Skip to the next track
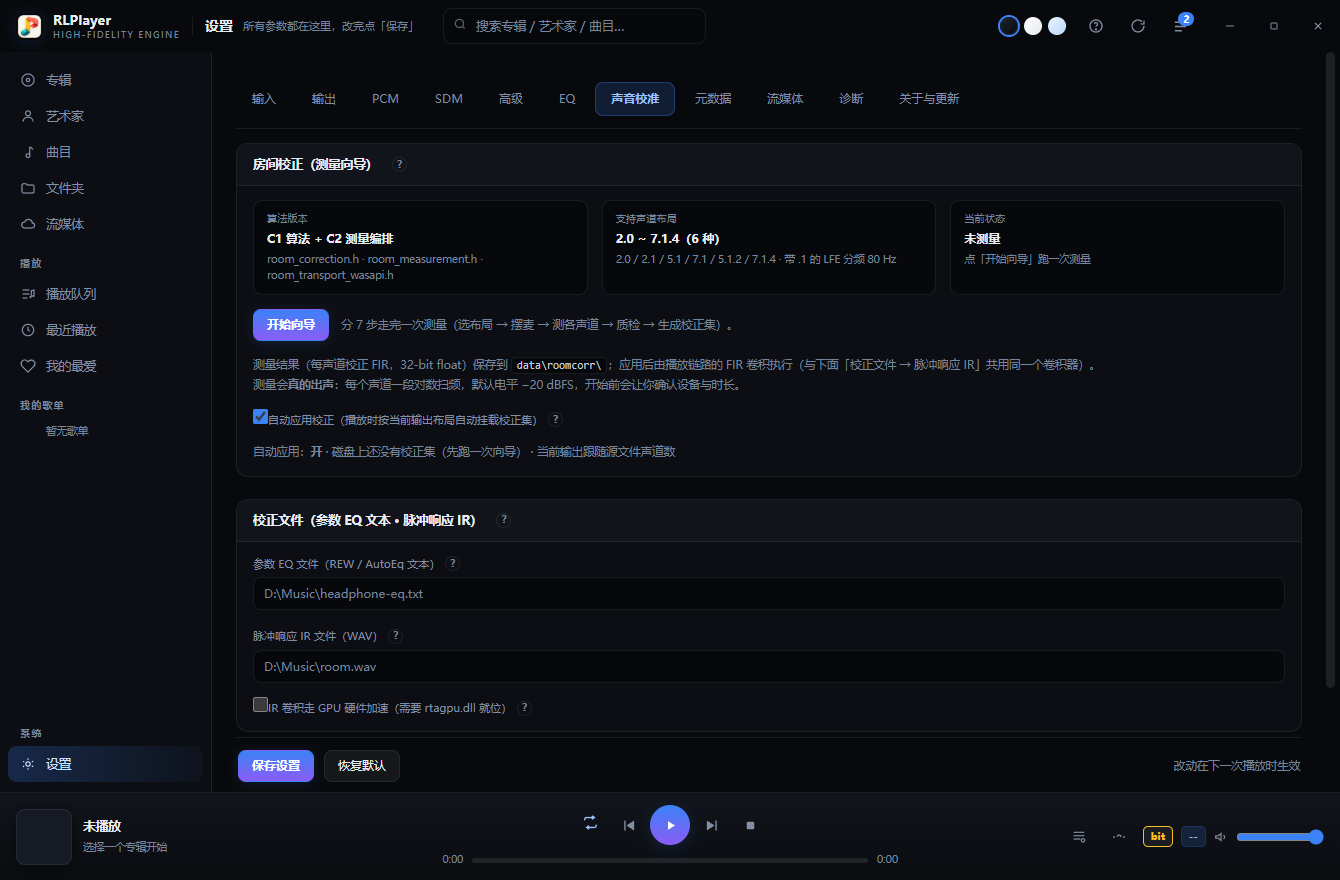Screen dimensions: 1340x880 pyautogui.click(x=712, y=825)
